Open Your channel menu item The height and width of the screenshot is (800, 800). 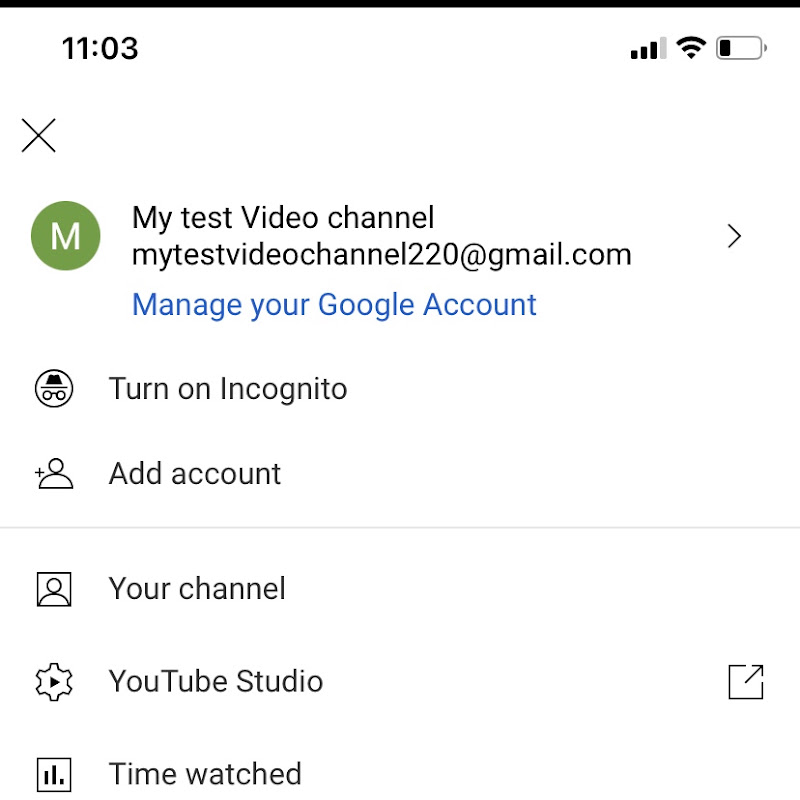pos(197,589)
